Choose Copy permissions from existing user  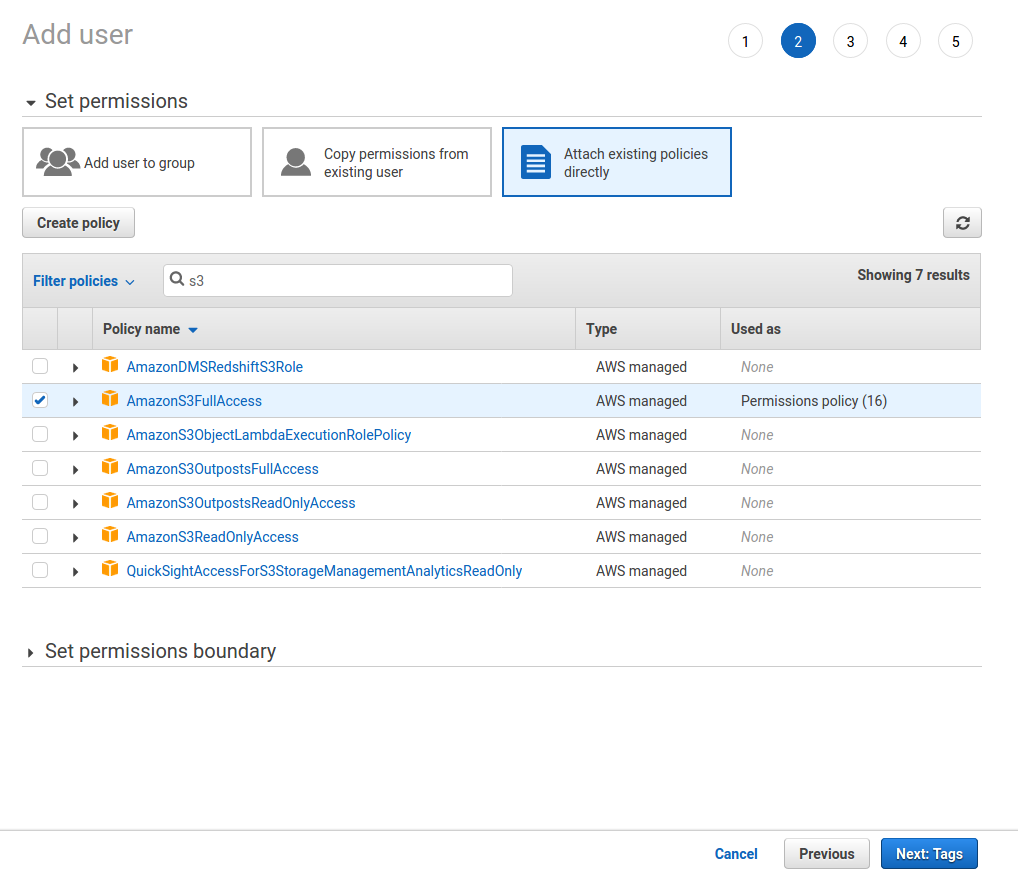[x=377, y=162]
